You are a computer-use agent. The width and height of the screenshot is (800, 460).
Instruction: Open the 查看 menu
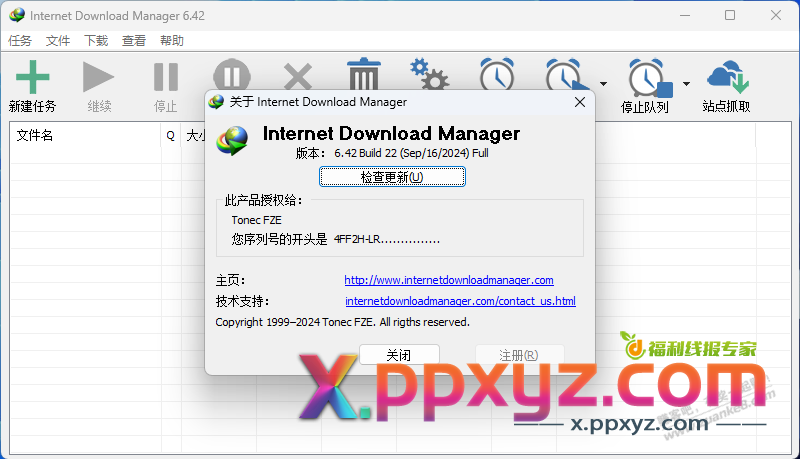click(x=134, y=40)
